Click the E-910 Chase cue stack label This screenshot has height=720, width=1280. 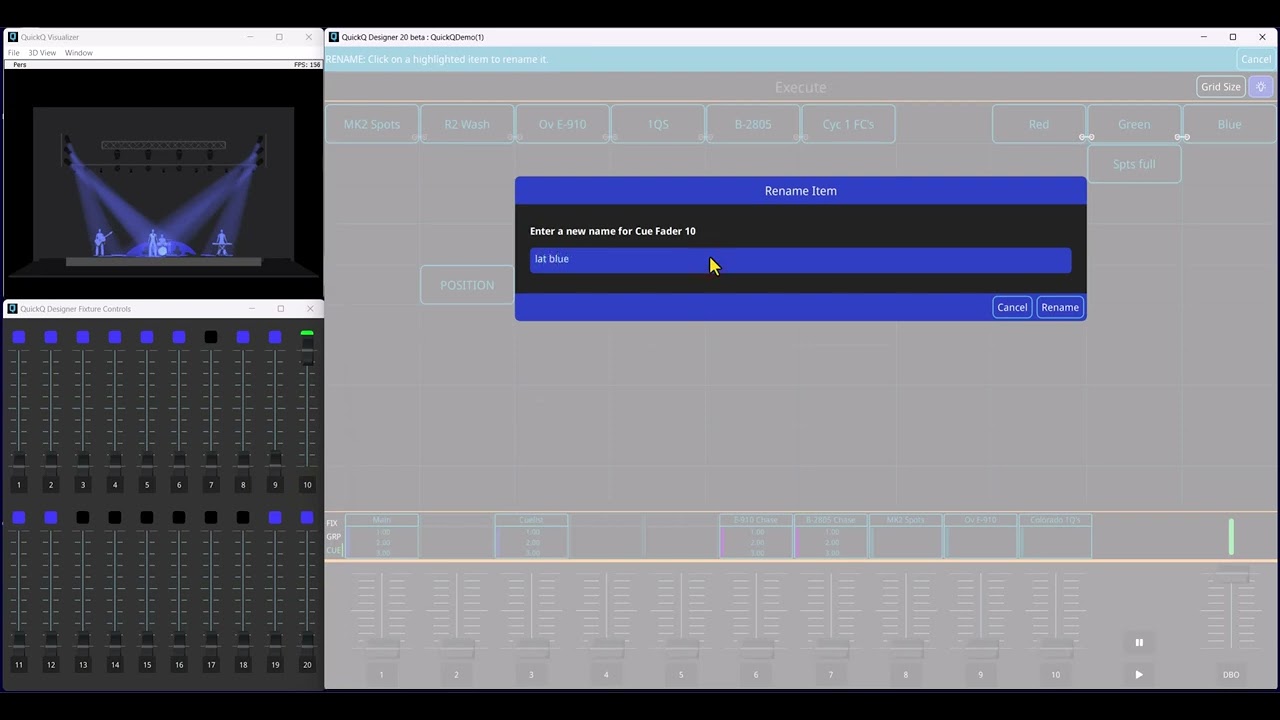point(756,520)
